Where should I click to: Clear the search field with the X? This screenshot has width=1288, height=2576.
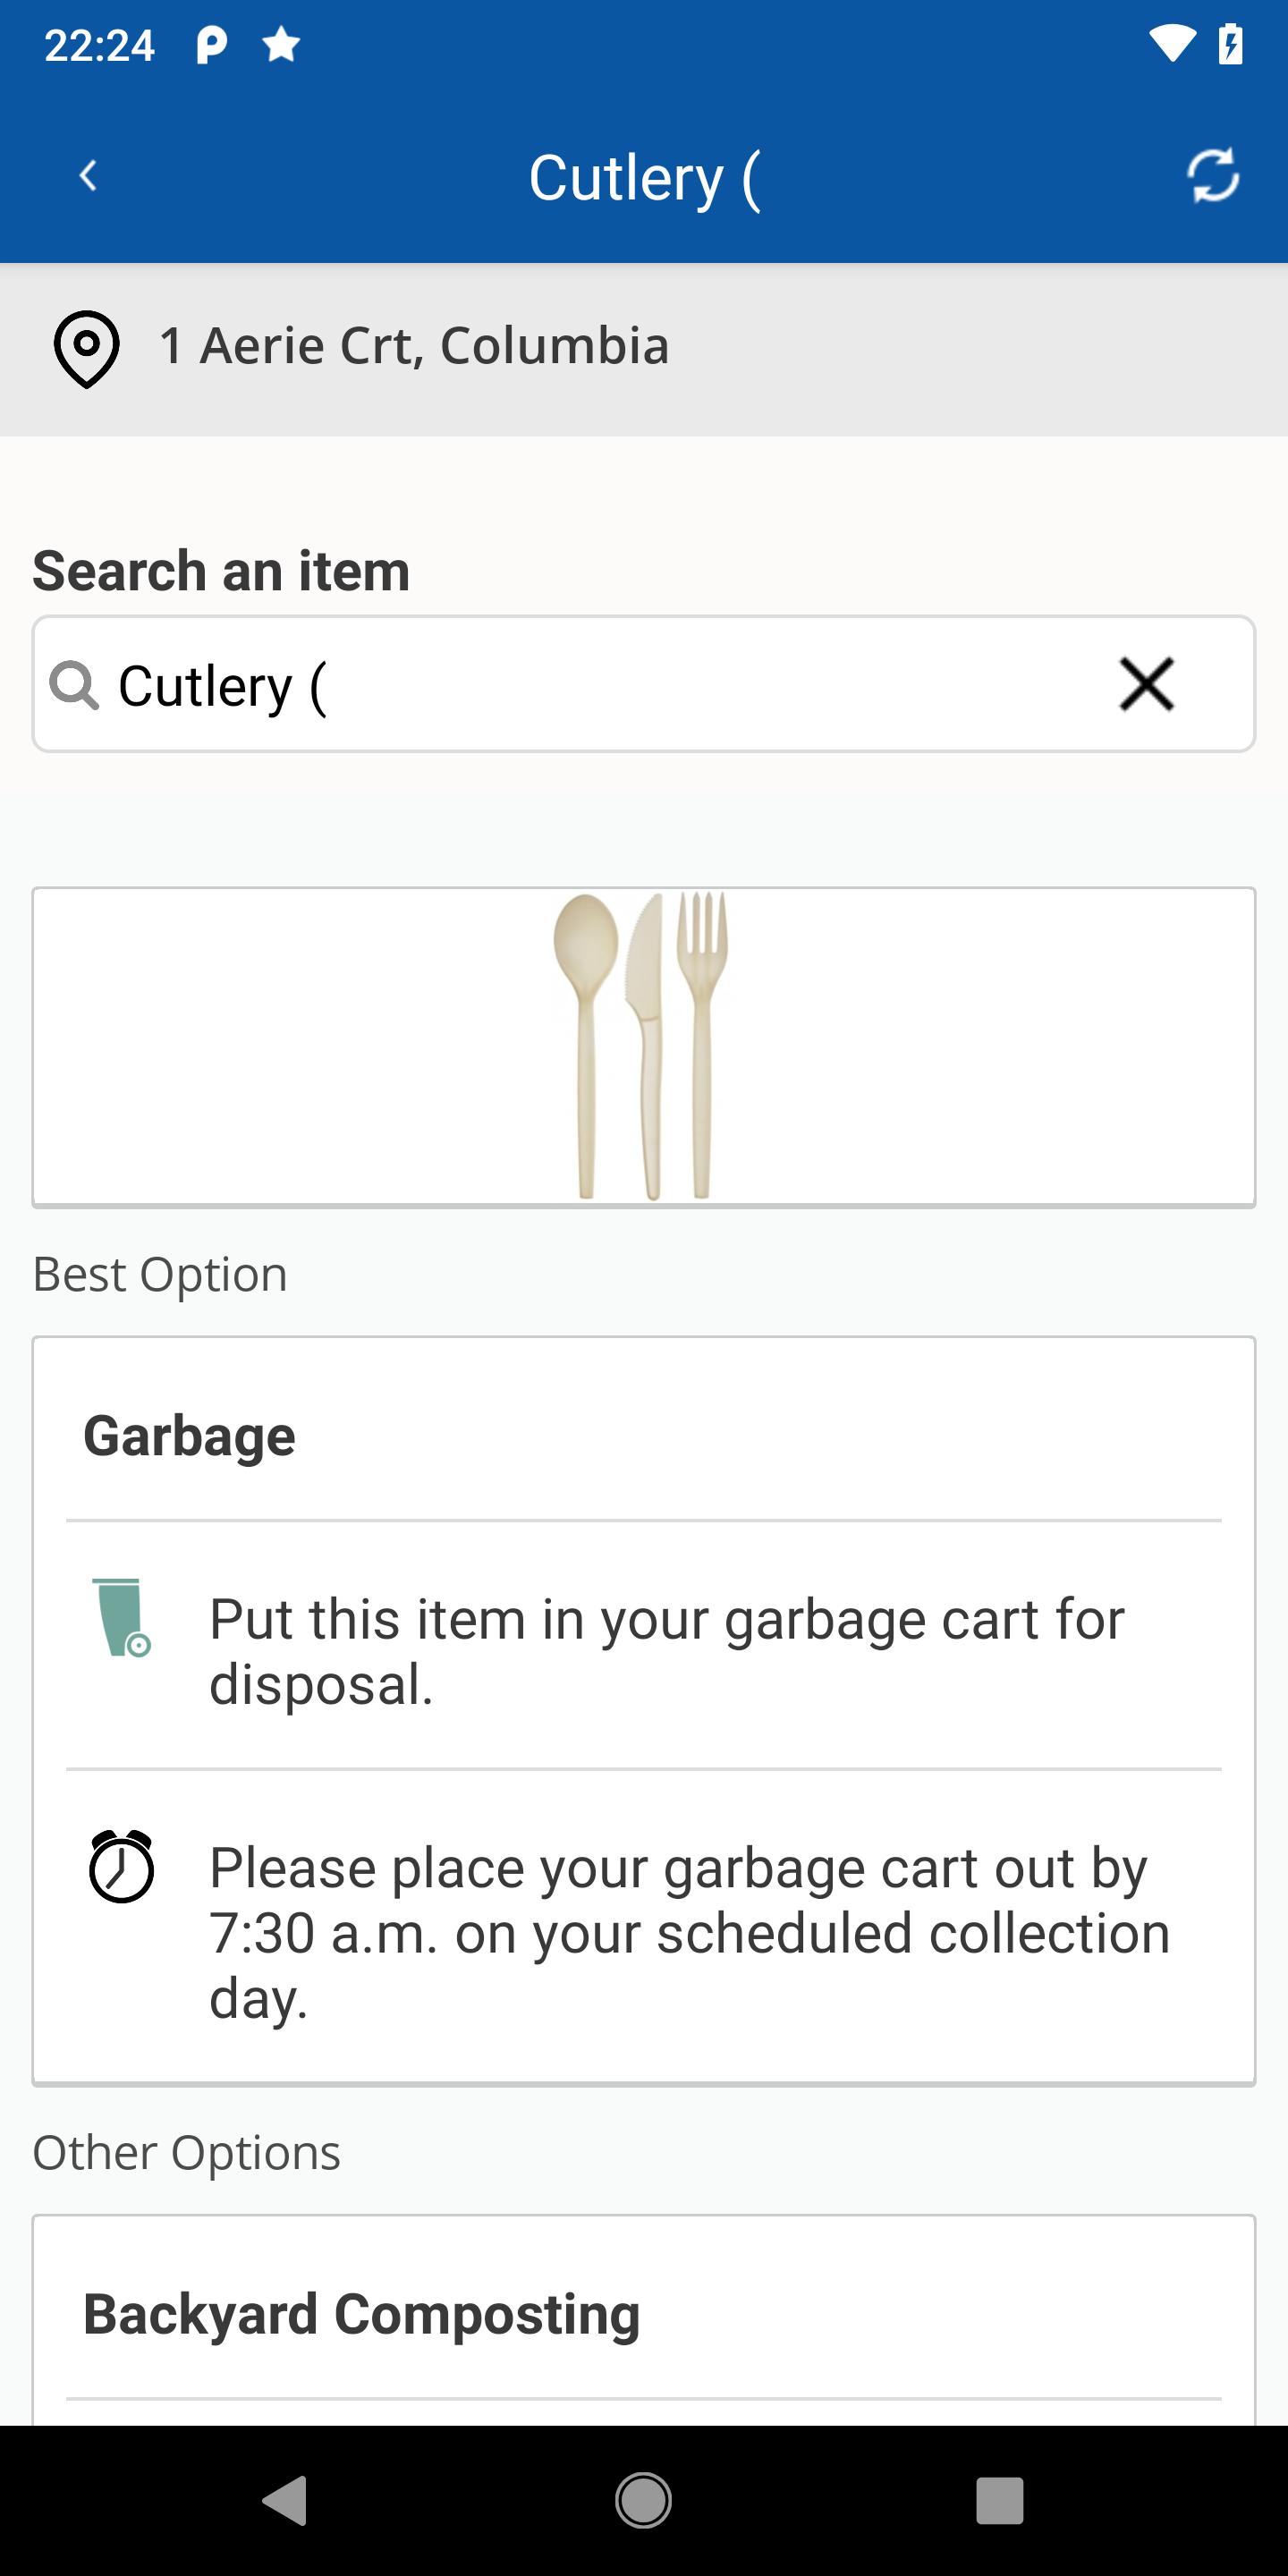coord(1146,685)
